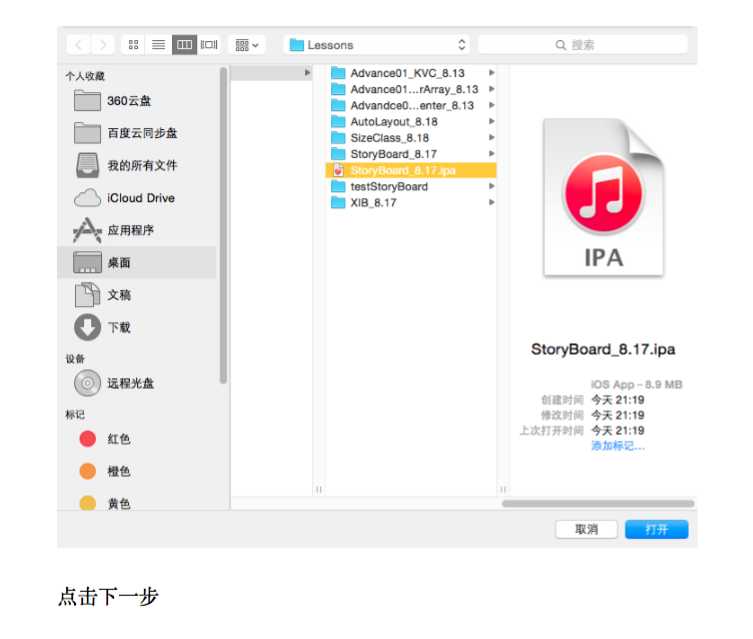Image resolution: width=753 pixels, height=639 pixels.
Task: Select the column view button
Action: point(184,45)
